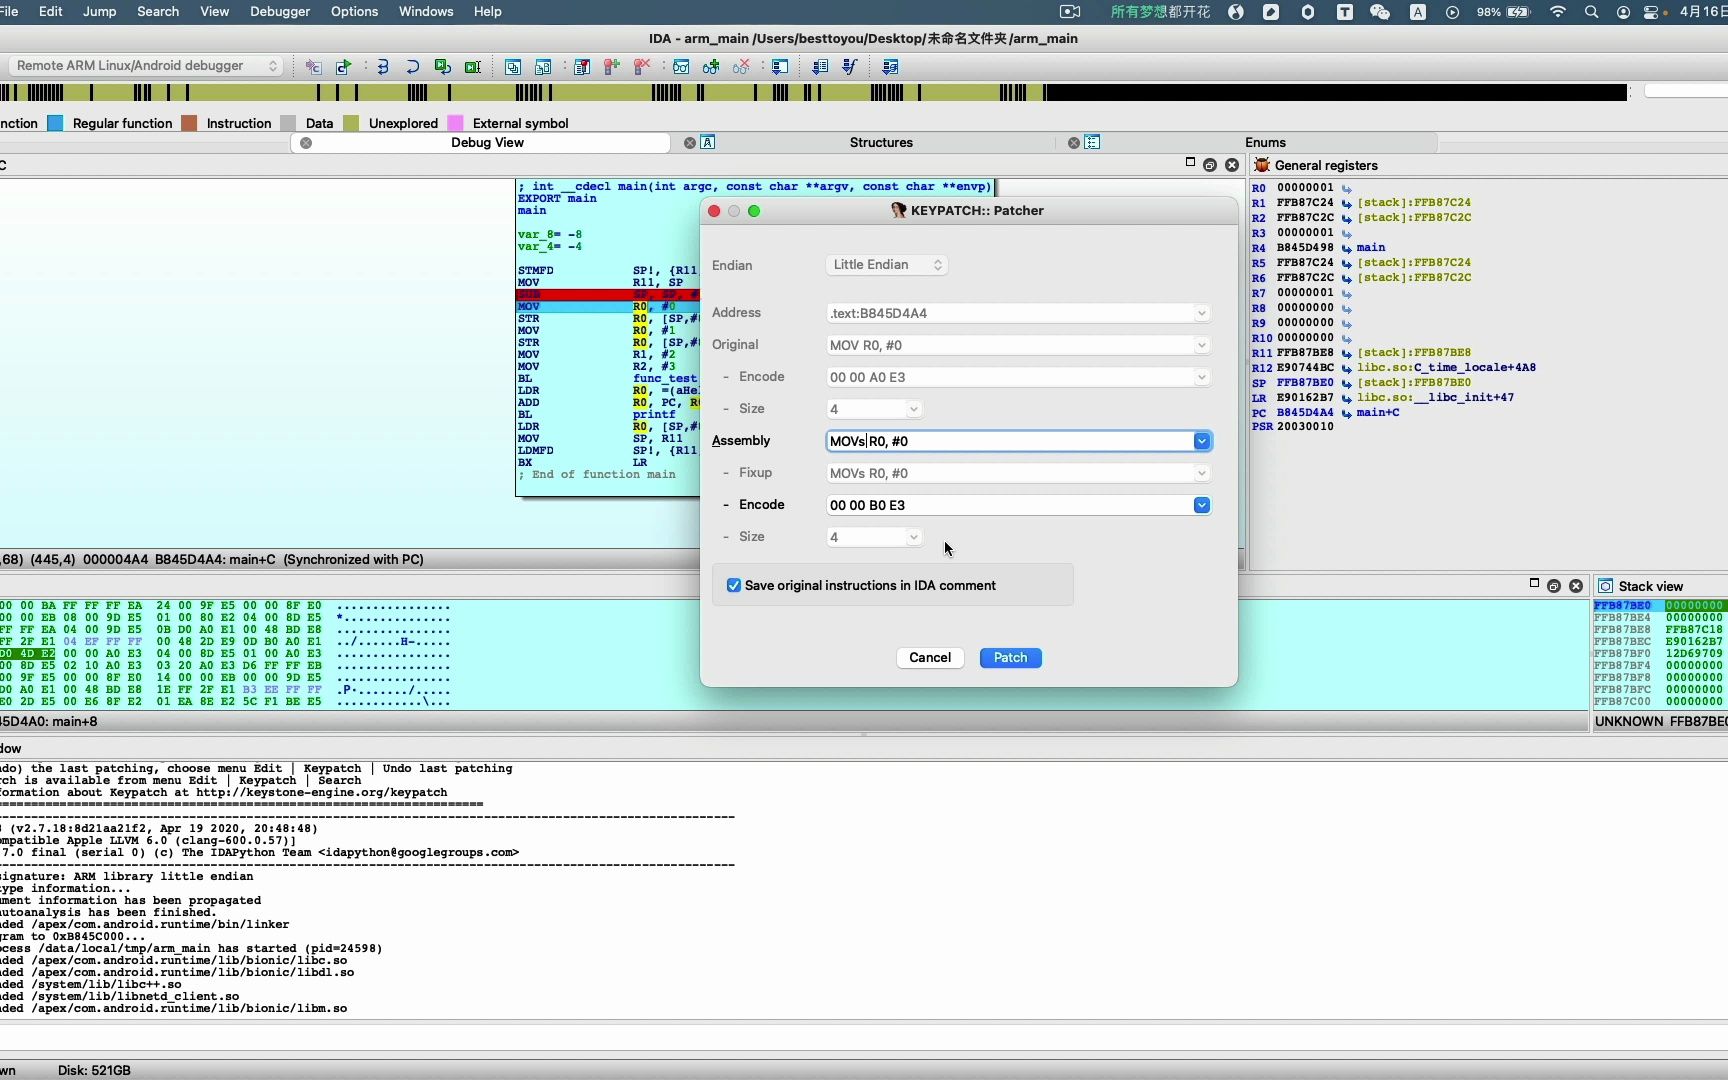This screenshot has width=1728, height=1080.
Task: Click the stack trace window toolbar icon
Action: (x=780, y=67)
